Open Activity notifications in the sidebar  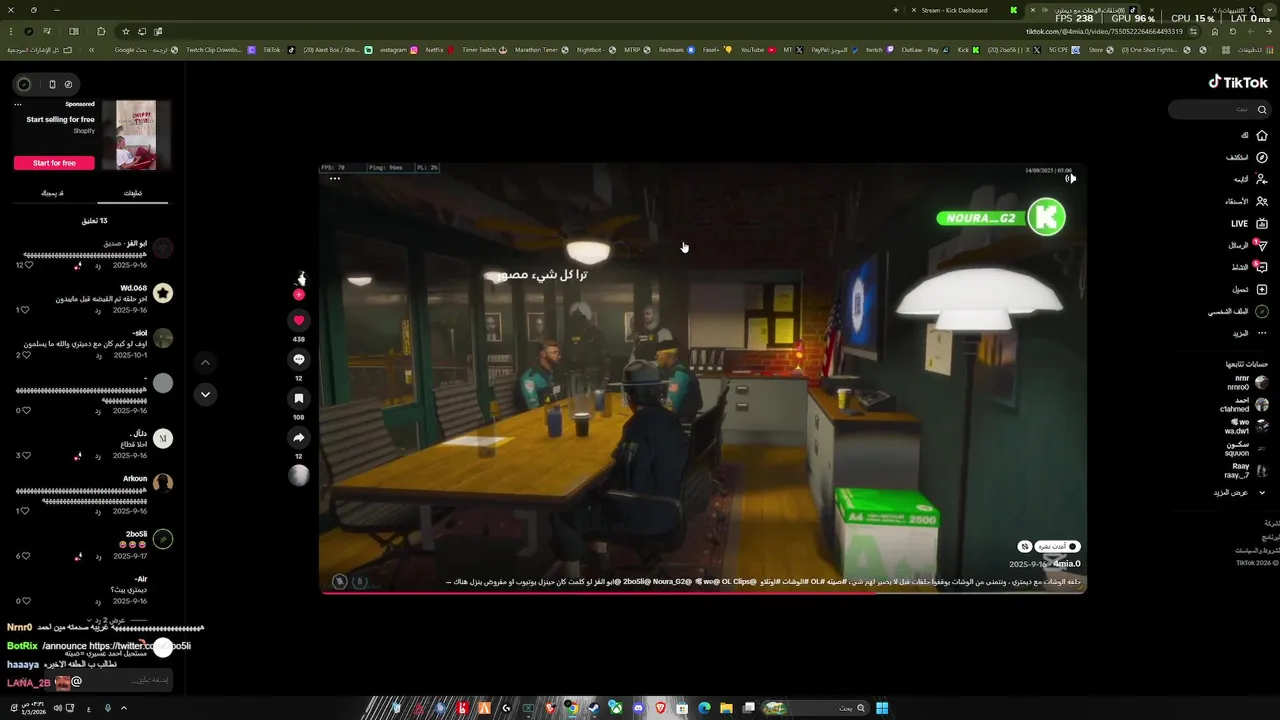click(x=1249, y=267)
